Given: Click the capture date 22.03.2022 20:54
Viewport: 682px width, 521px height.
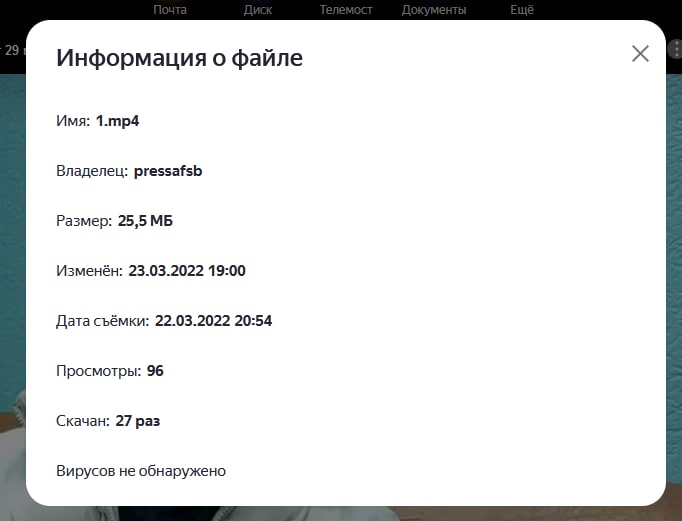Looking at the screenshot, I should [x=213, y=321].
